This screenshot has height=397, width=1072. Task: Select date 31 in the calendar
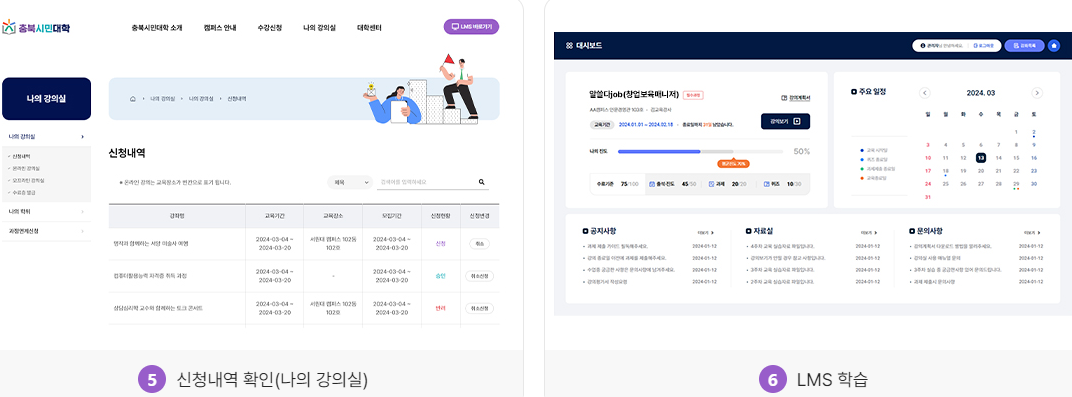pyautogui.click(x=928, y=197)
